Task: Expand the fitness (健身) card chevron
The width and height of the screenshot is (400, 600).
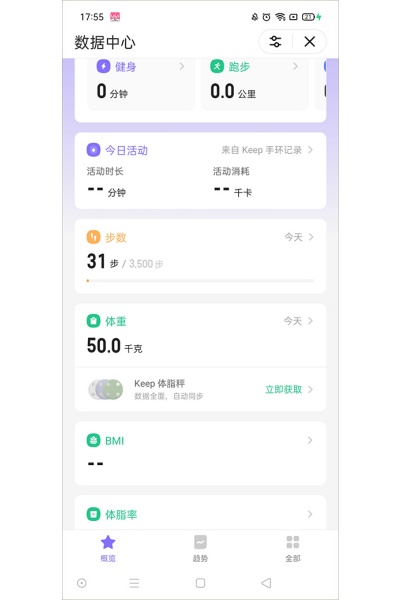Action: point(182,67)
